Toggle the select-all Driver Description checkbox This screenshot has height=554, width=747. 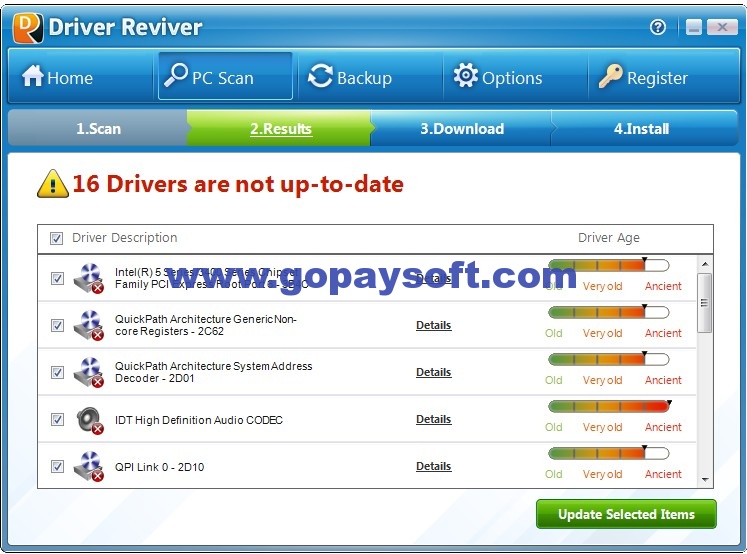[x=56, y=238]
